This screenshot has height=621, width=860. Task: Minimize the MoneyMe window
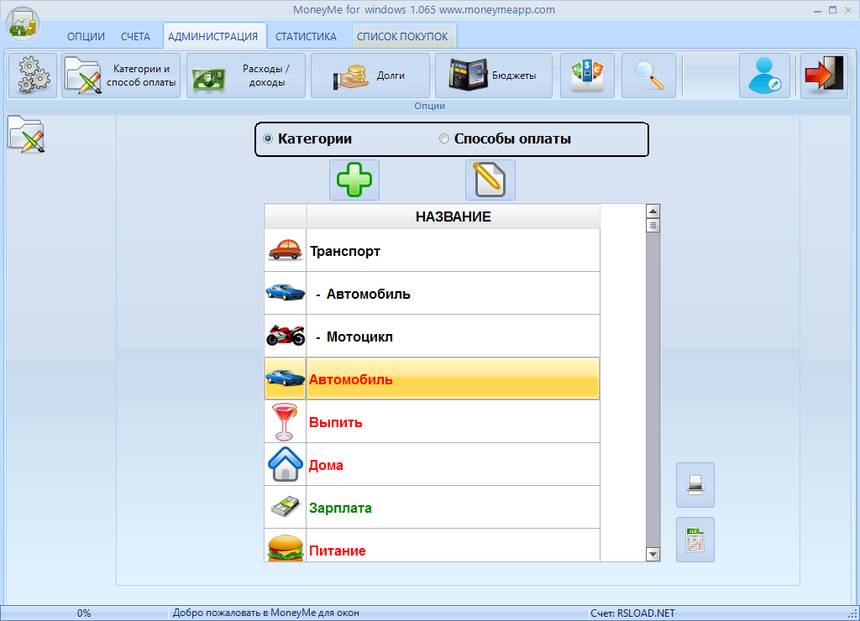tap(818, 10)
